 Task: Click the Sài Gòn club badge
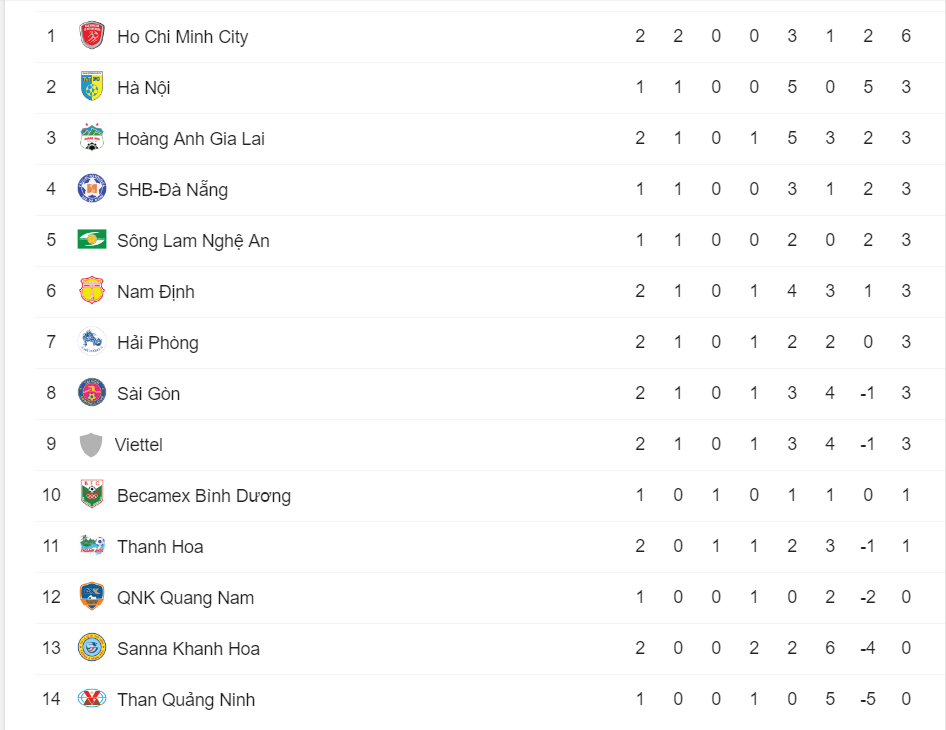[x=92, y=392]
